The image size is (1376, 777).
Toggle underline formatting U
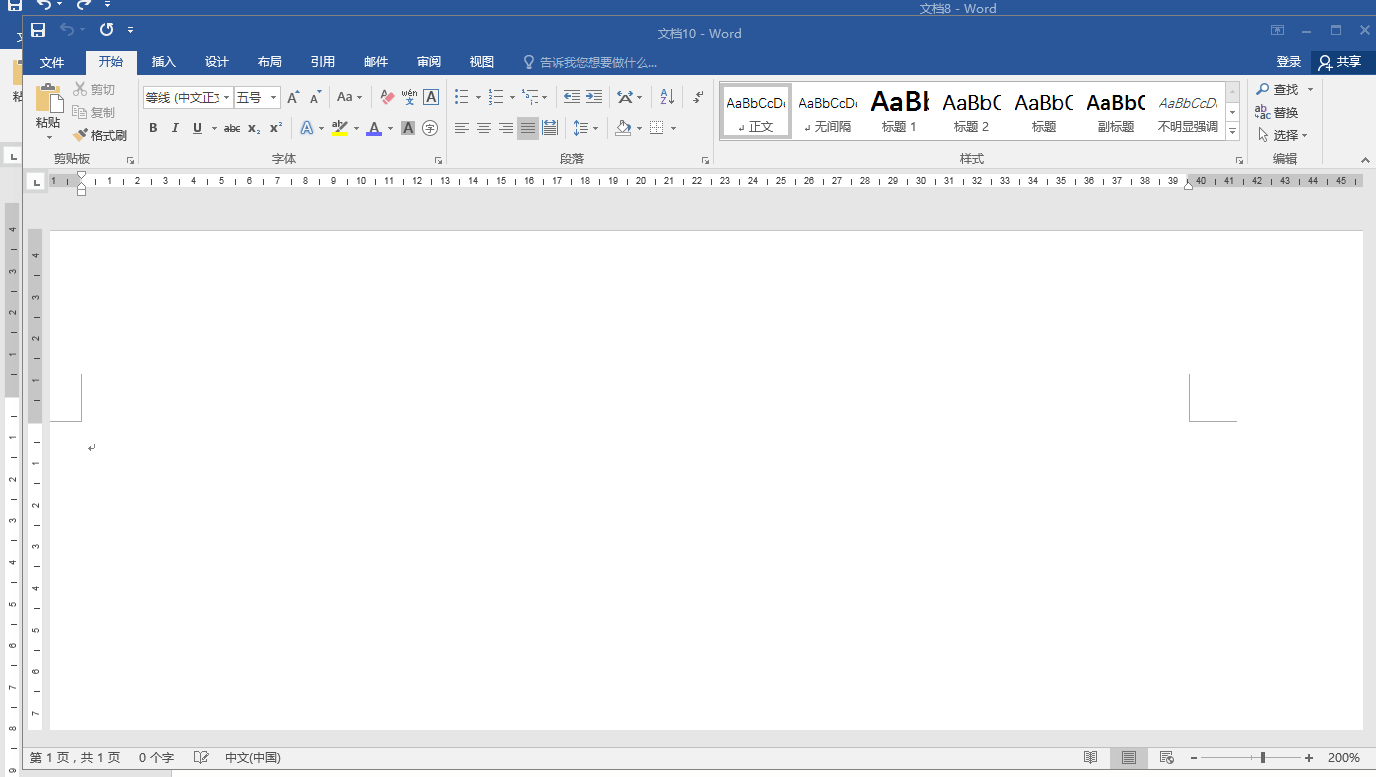tap(198, 128)
